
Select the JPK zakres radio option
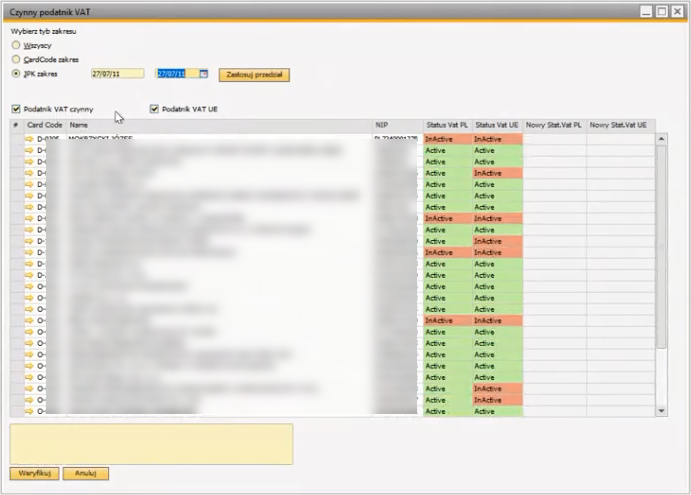(x=16, y=74)
